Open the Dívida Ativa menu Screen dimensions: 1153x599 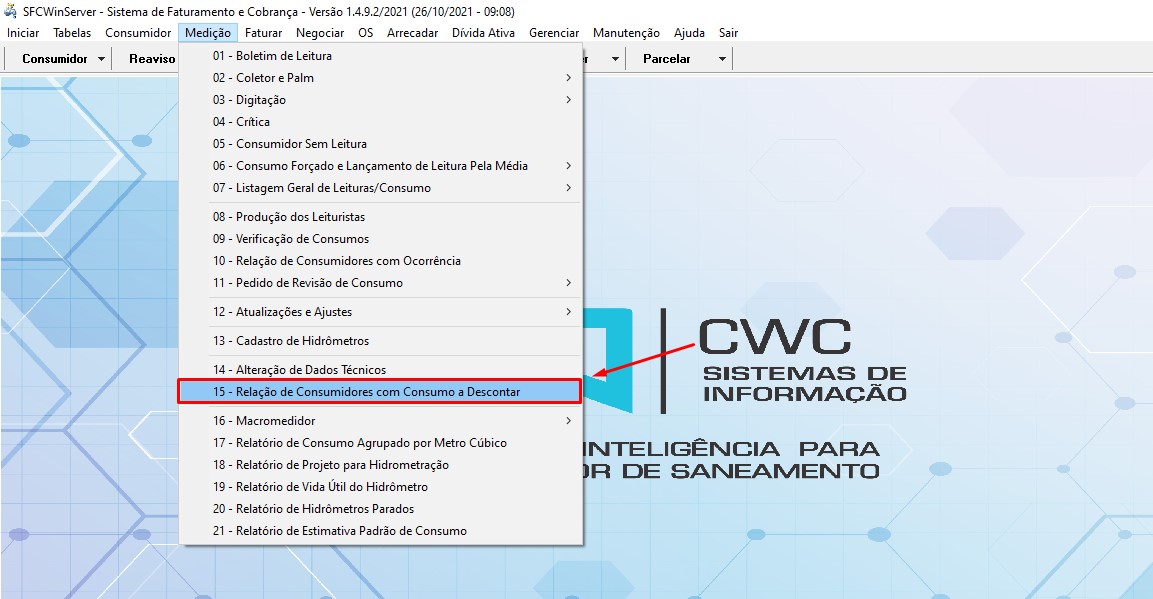point(483,32)
